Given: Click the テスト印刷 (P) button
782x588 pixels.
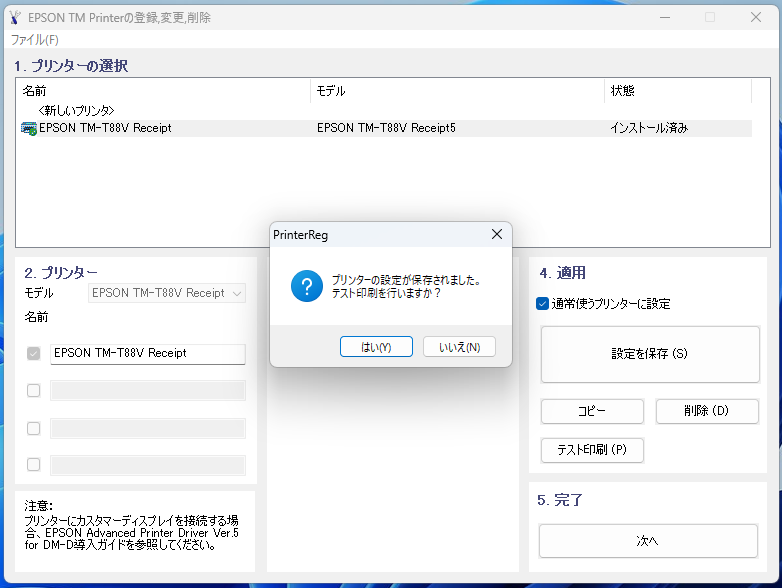Looking at the screenshot, I should pos(592,450).
